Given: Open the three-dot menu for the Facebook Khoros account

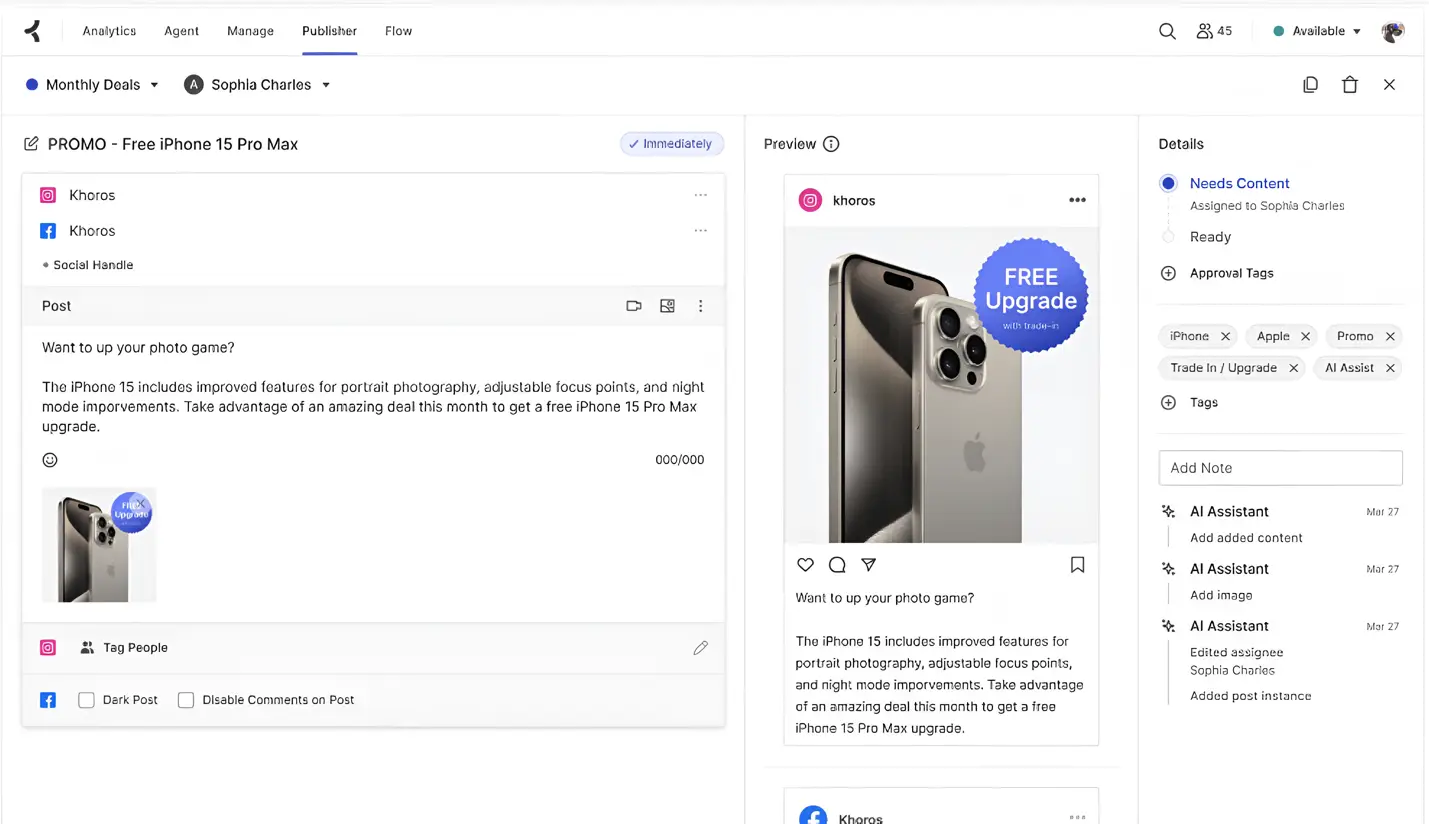Looking at the screenshot, I should click(x=701, y=230).
